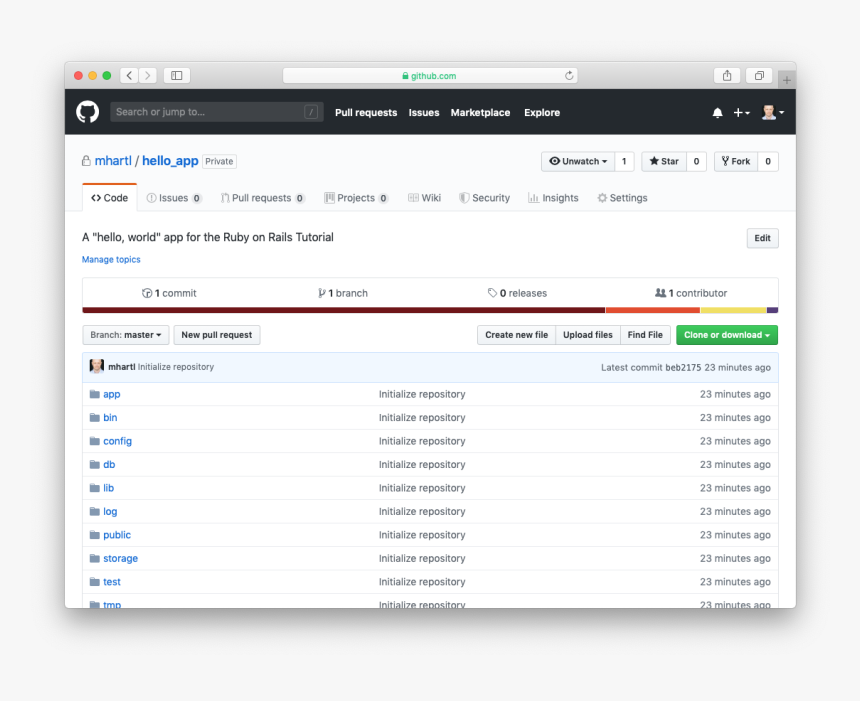Click the storage folder icon

pos(95,558)
